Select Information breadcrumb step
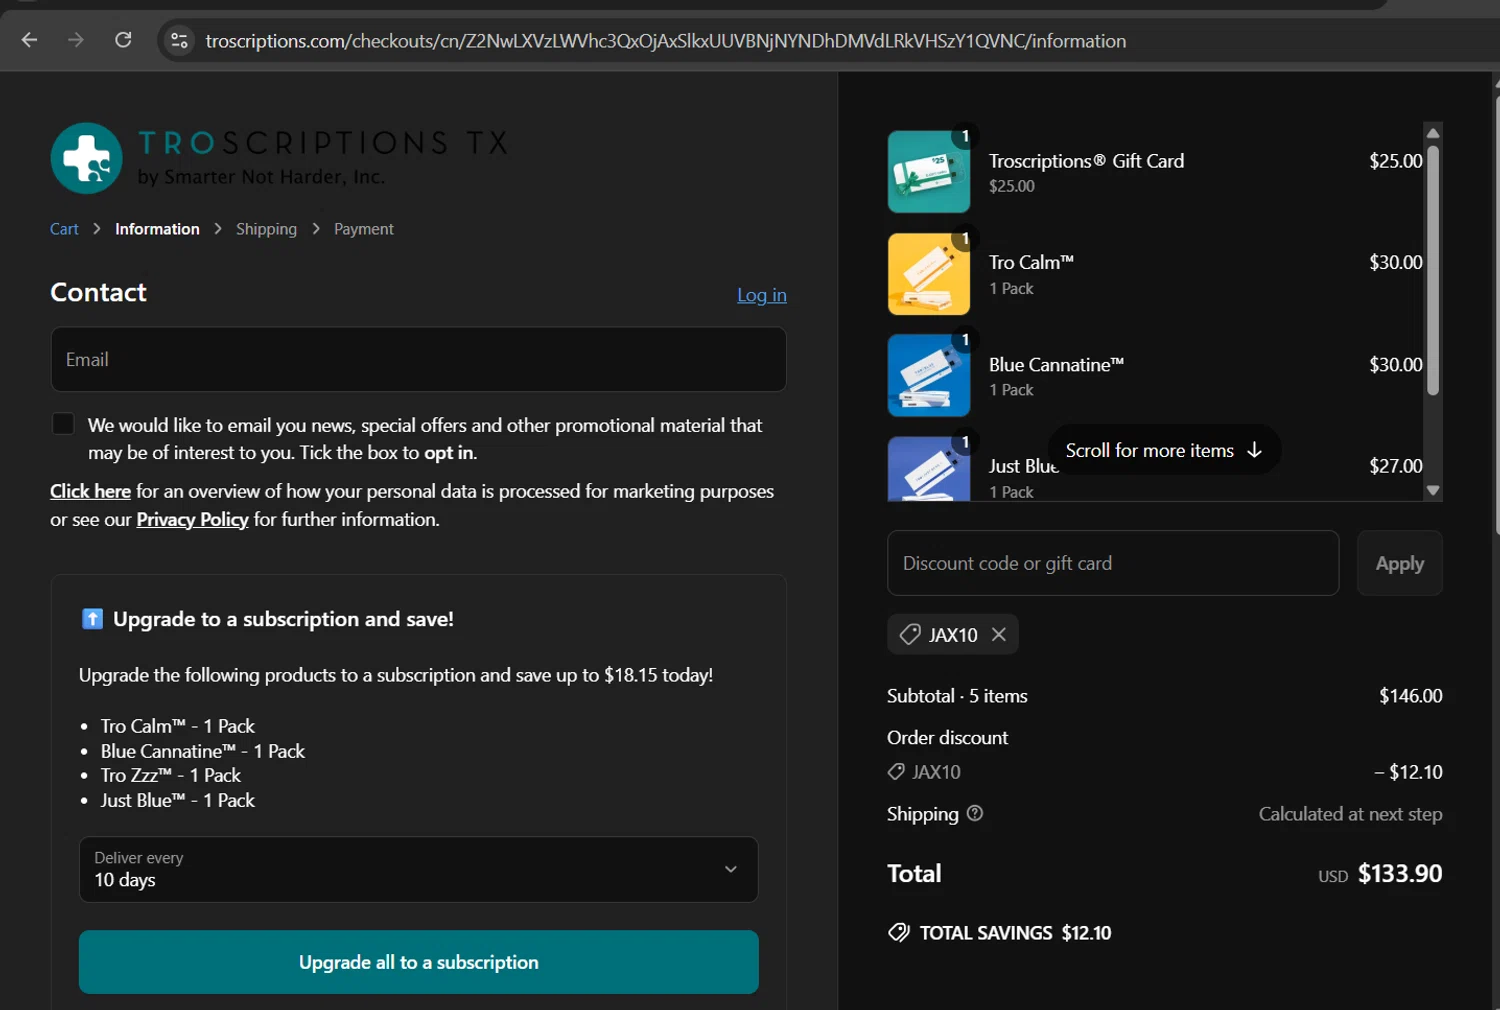 click(x=157, y=229)
